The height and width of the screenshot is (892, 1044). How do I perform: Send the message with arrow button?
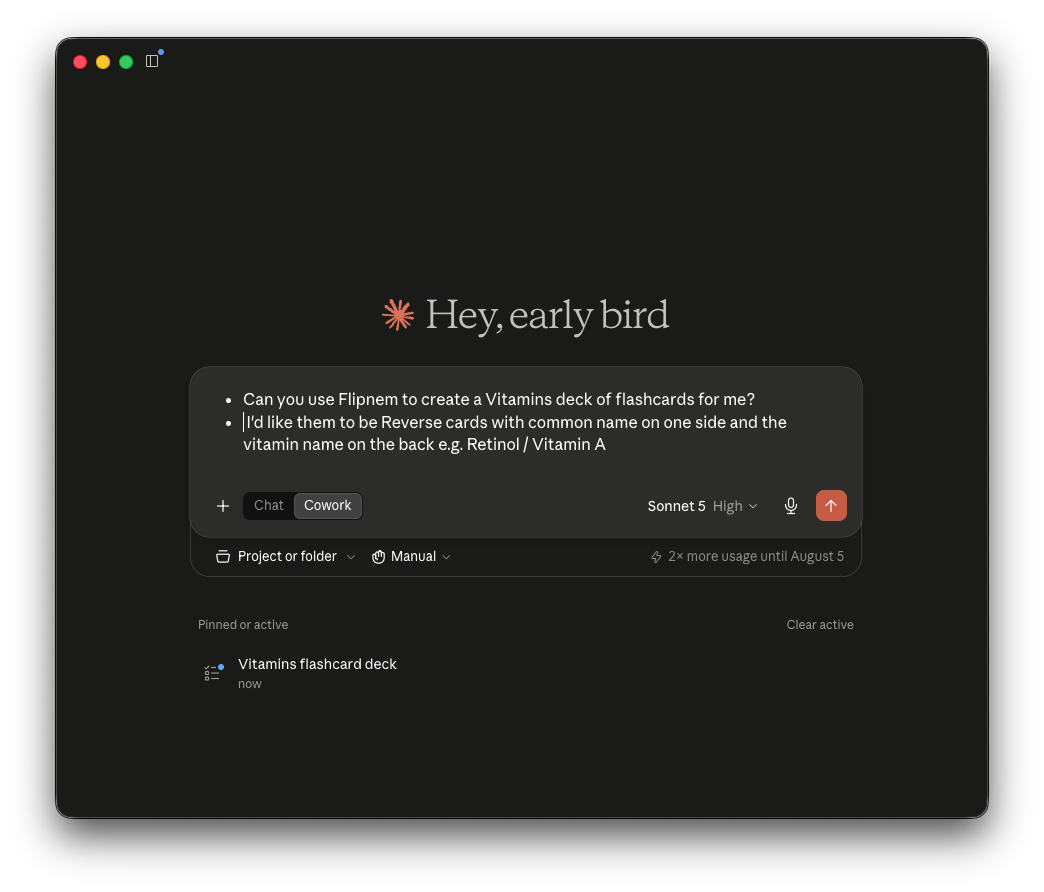point(831,506)
